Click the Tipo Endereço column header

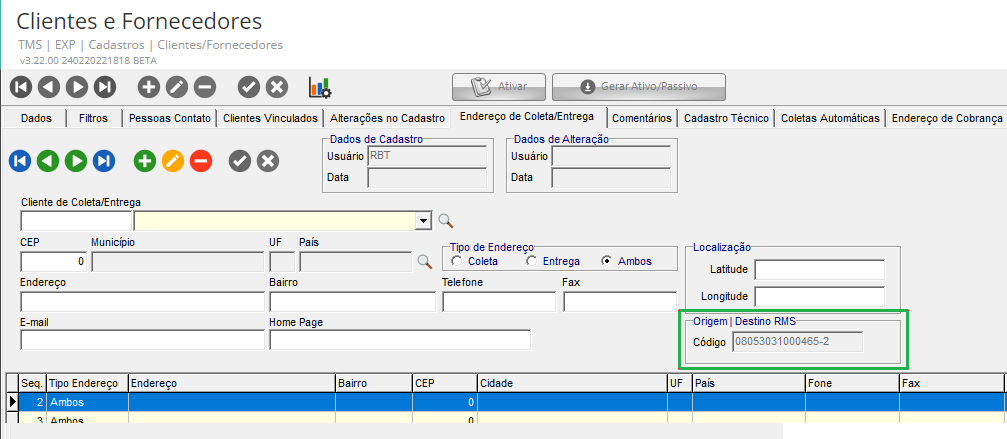(x=87, y=383)
